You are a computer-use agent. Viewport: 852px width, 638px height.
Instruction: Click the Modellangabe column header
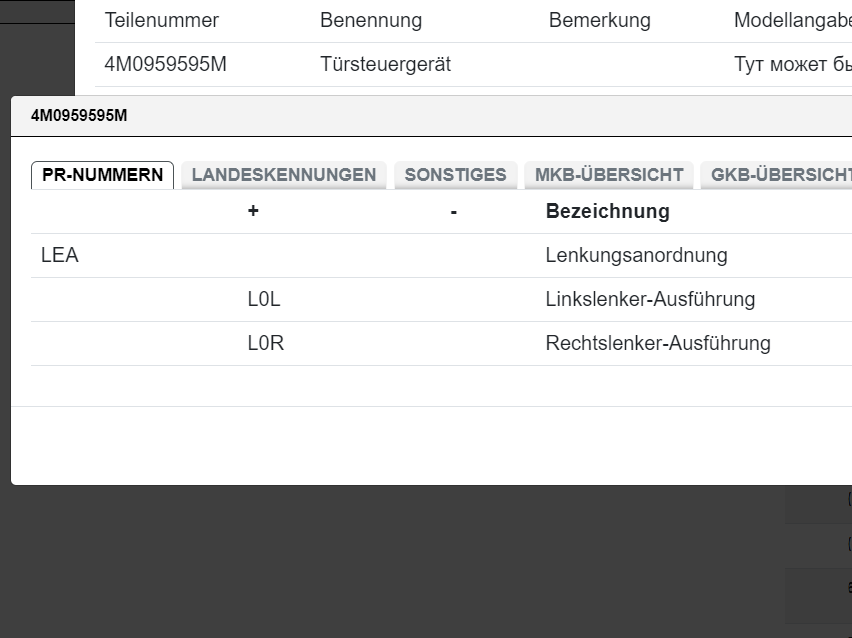click(792, 21)
